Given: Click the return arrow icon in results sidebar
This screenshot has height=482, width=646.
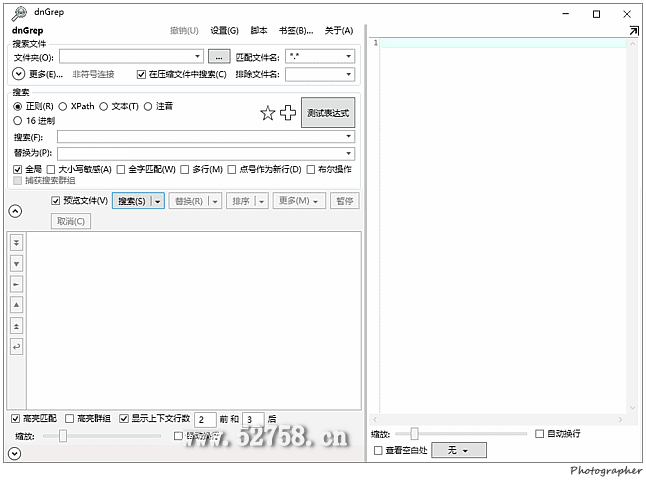Looking at the screenshot, I should pos(16,347).
